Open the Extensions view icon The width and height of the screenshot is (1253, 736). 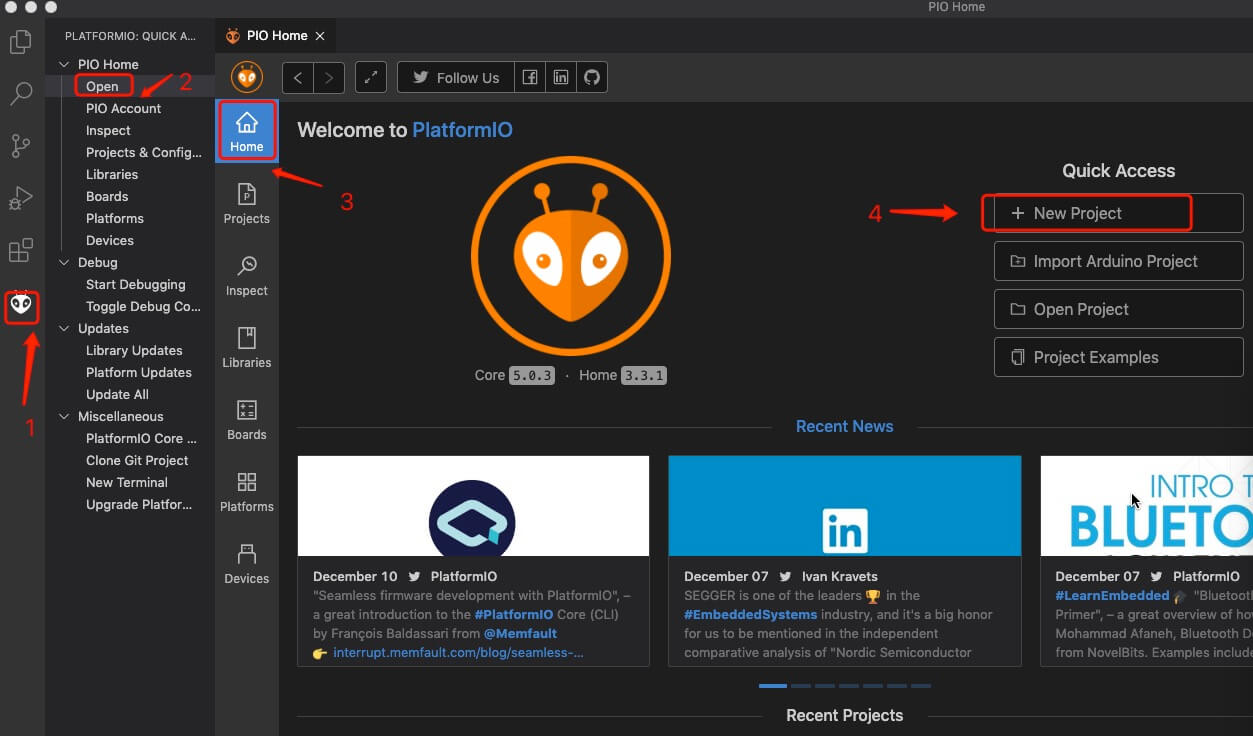20,250
